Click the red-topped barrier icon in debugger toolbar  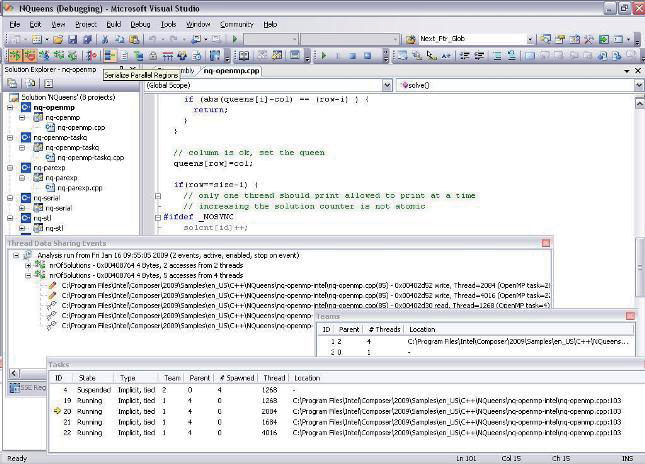pyautogui.click(x=167, y=56)
